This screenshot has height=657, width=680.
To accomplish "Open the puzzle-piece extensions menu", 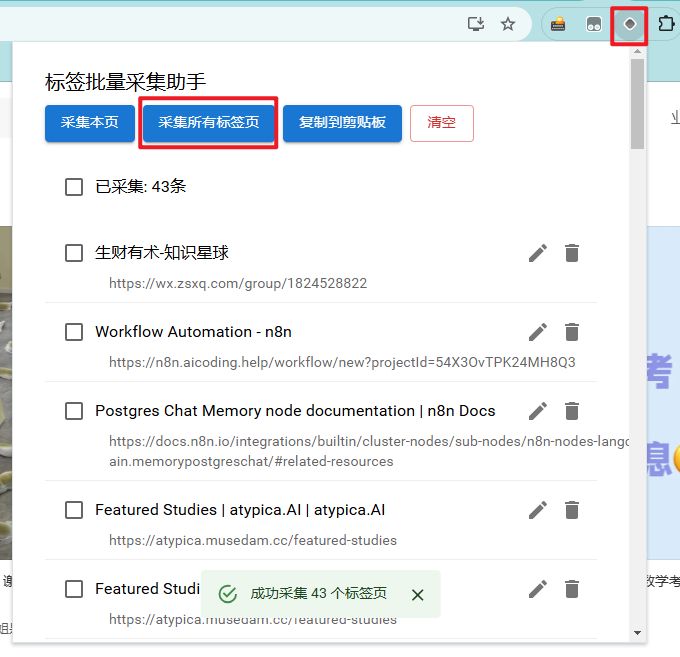I will [x=666, y=24].
